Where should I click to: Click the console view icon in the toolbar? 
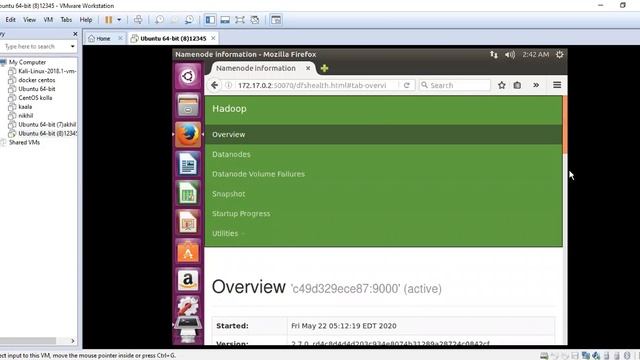pyautogui.click(x=276, y=20)
